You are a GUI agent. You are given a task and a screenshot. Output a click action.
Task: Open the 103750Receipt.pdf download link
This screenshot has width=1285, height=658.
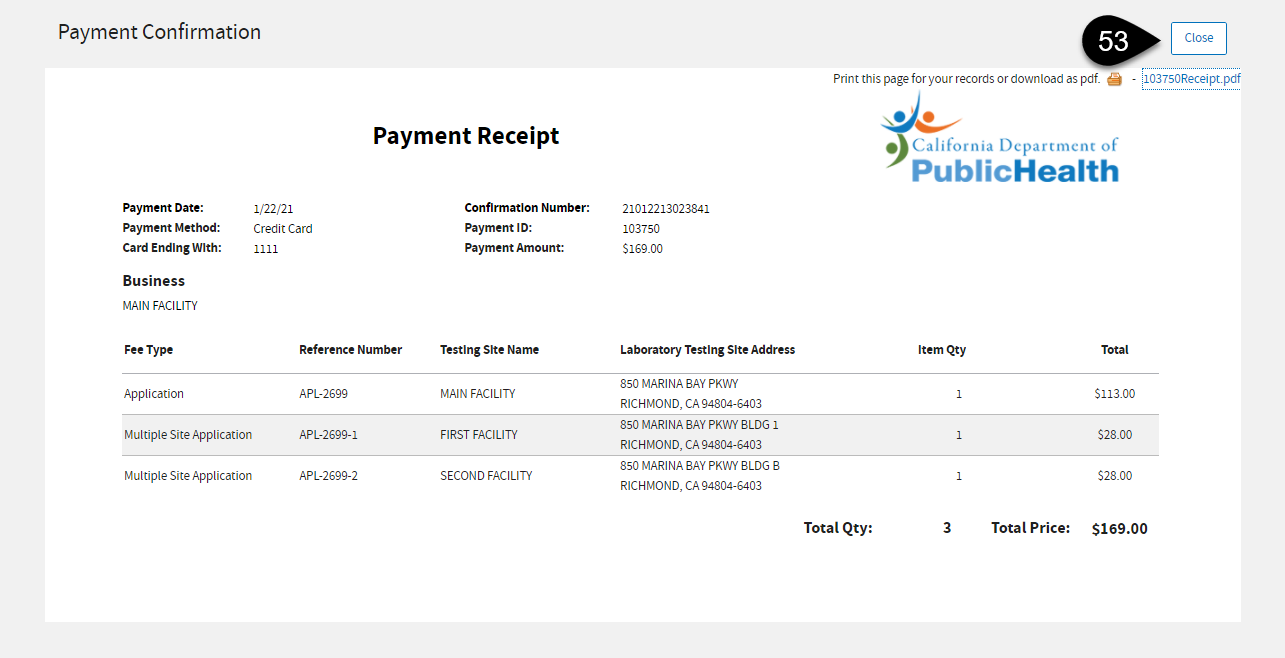point(1190,78)
